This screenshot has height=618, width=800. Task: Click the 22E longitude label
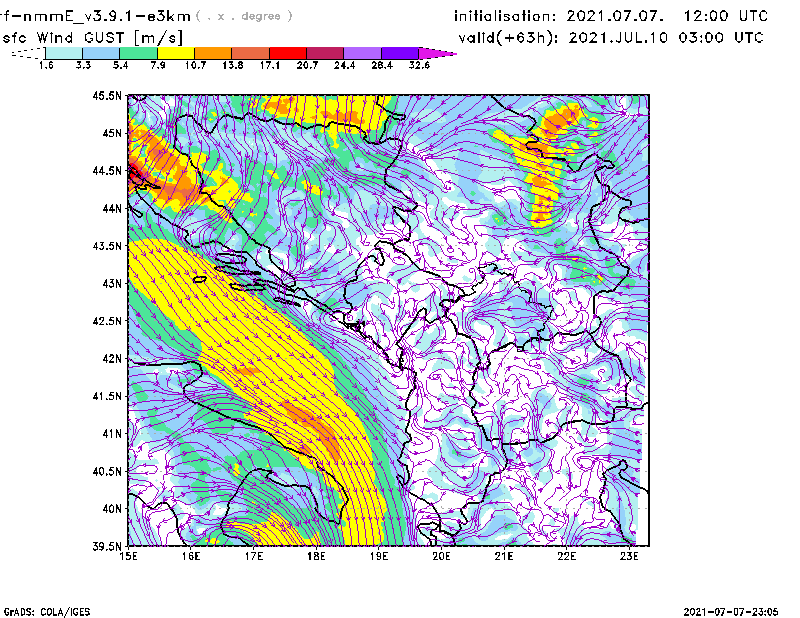click(x=566, y=556)
